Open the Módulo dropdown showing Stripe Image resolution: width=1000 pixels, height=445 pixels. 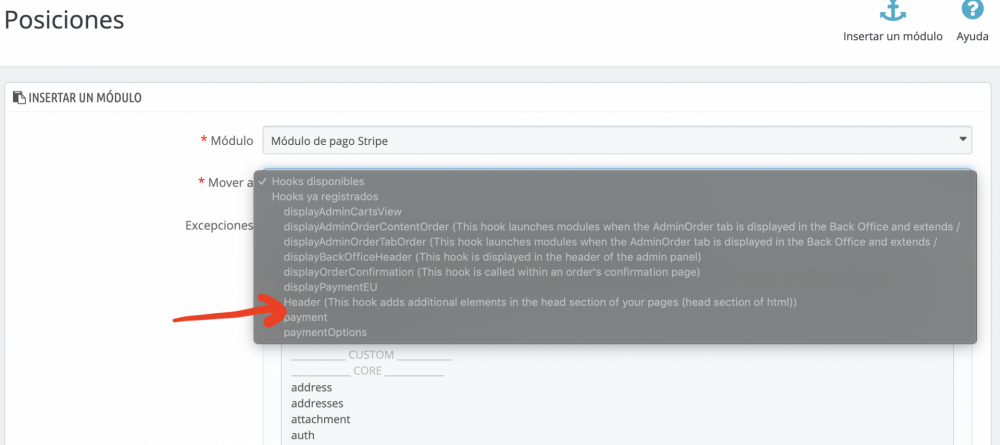click(617, 140)
